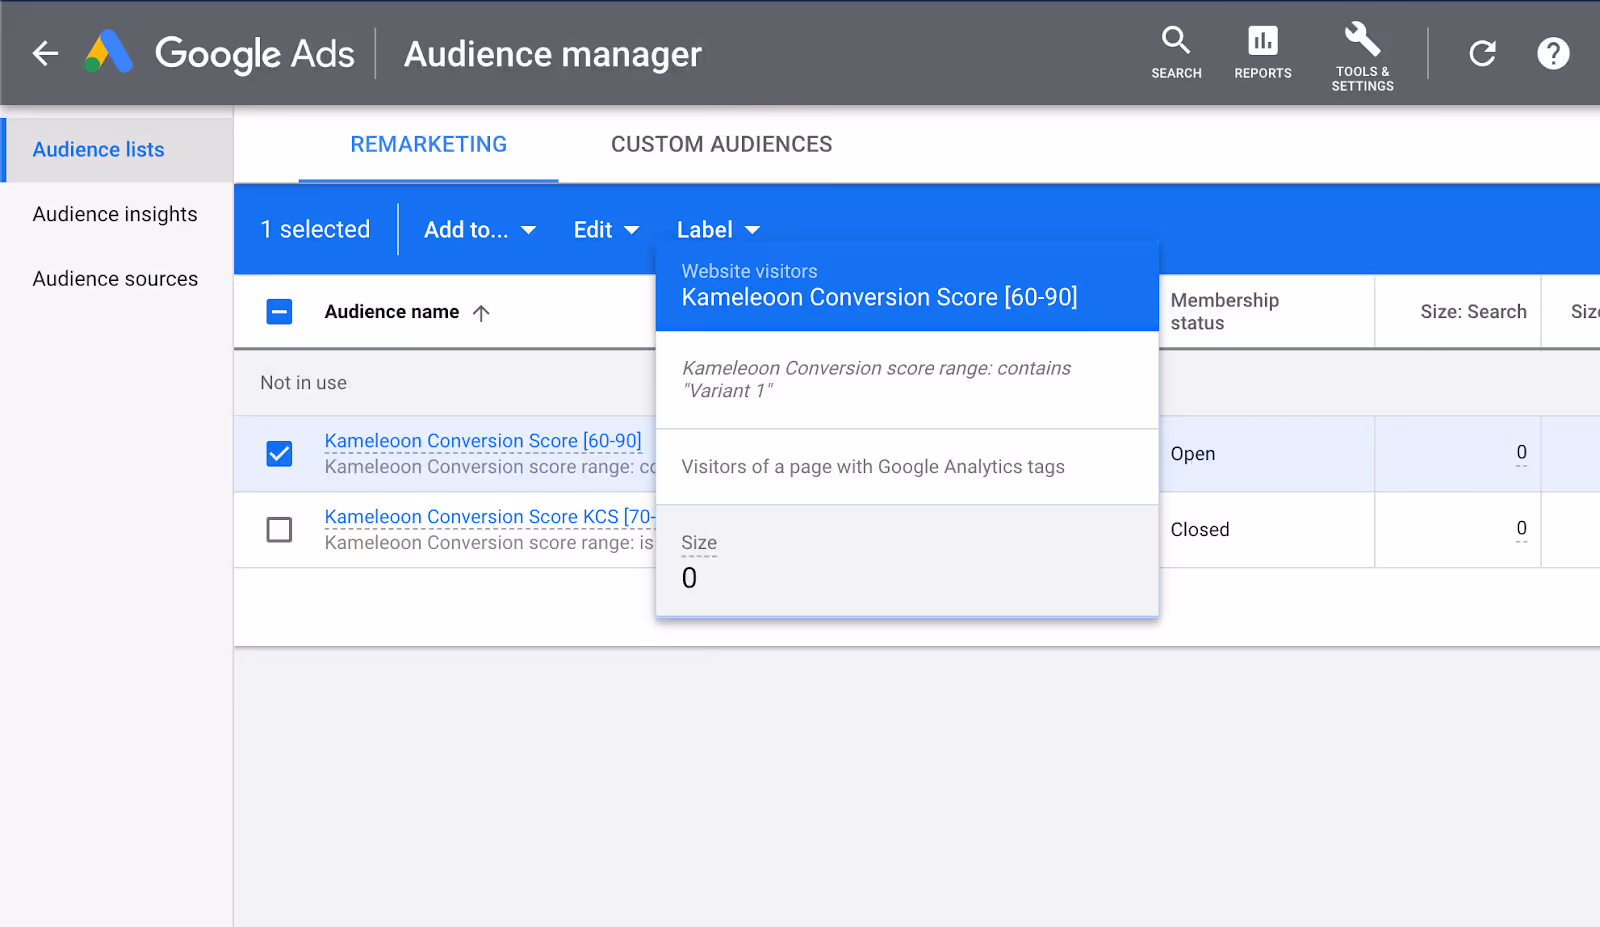
Task: Click the select-all checkbox in the header
Action: point(279,311)
